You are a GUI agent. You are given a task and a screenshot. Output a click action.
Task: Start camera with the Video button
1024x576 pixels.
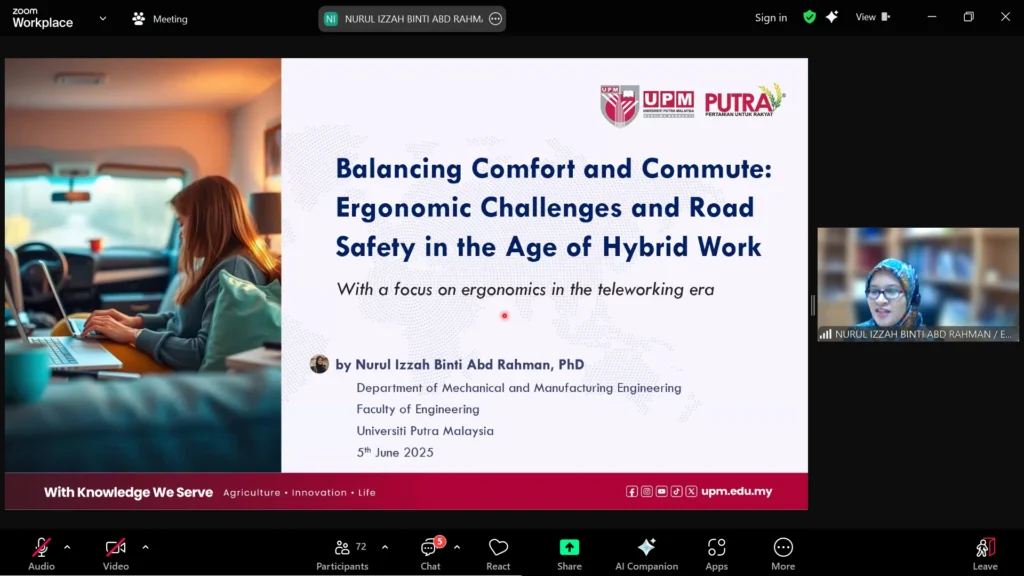(116, 554)
